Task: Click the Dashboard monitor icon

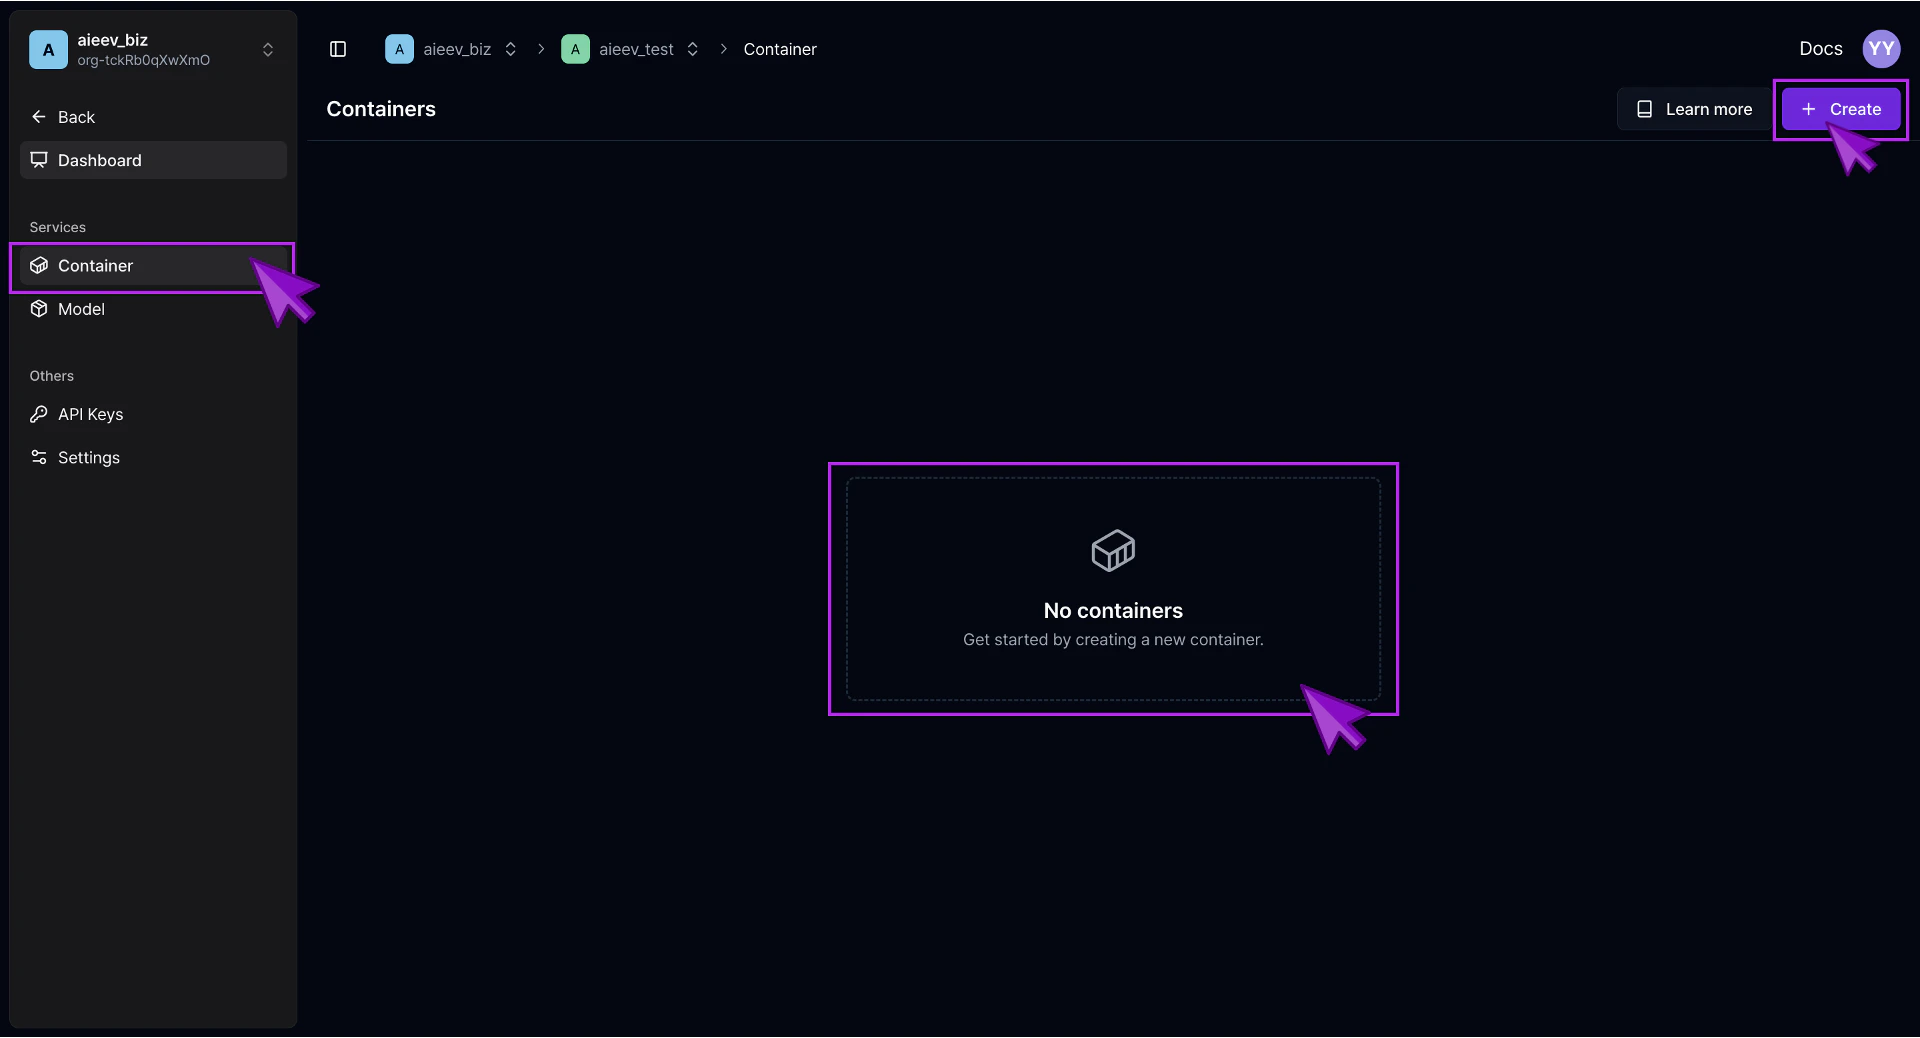Action: click(39, 160)
